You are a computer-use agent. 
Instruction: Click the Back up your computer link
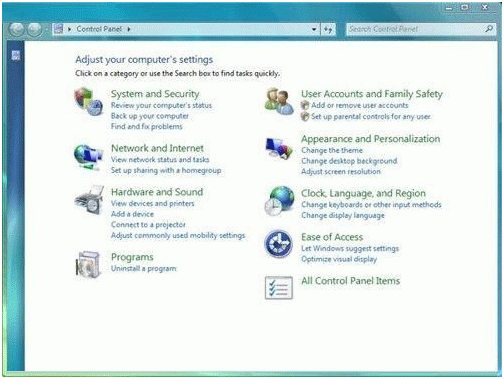150,116
